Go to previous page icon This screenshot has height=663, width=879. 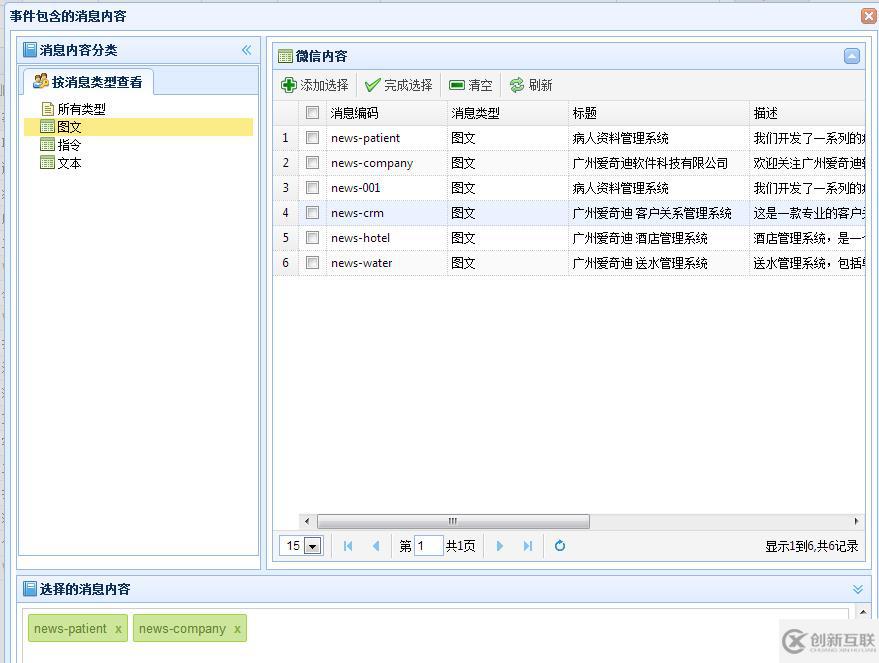click(x=376, y=546)
